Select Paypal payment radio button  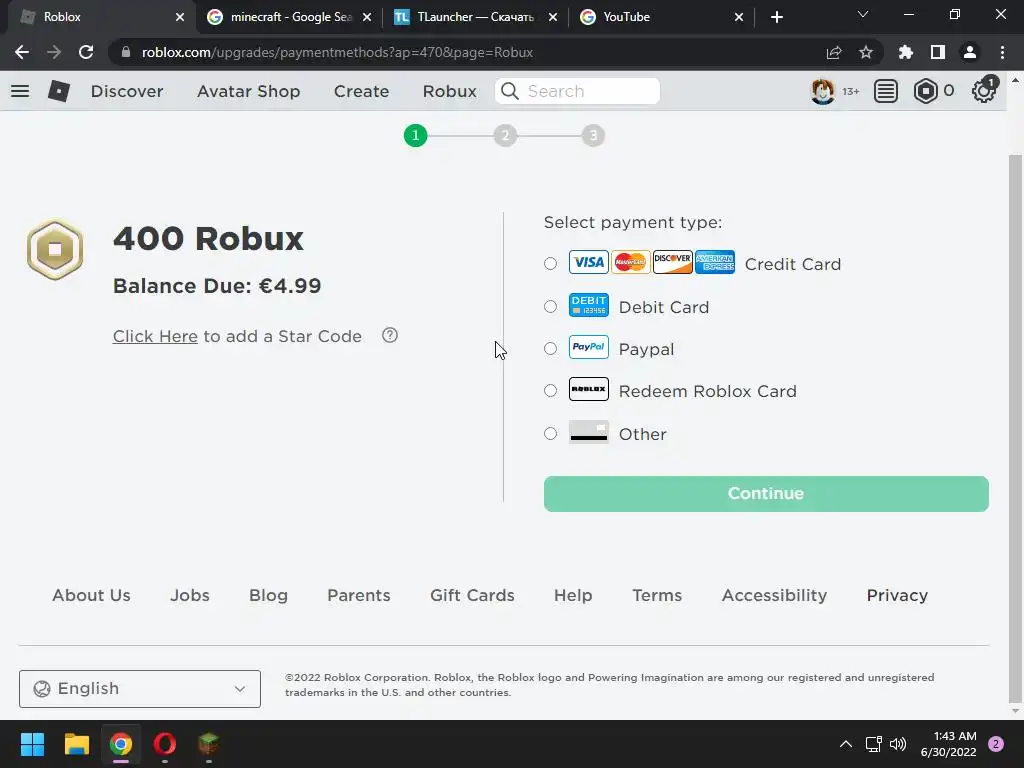[551, 349]
